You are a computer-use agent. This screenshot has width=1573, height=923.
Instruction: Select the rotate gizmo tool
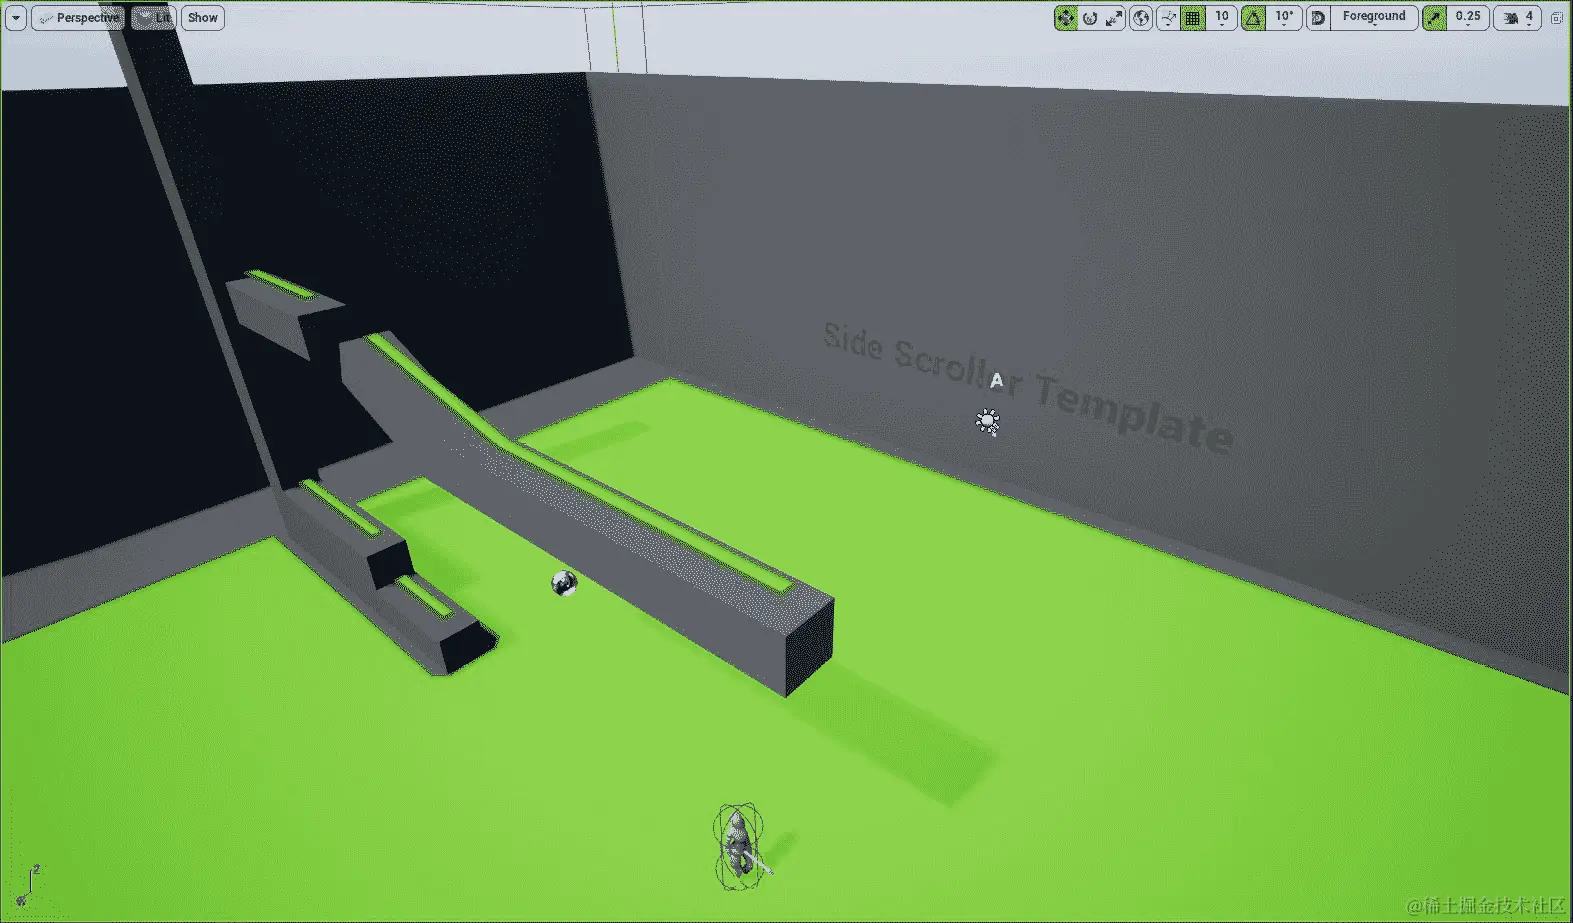[1090, 18]
